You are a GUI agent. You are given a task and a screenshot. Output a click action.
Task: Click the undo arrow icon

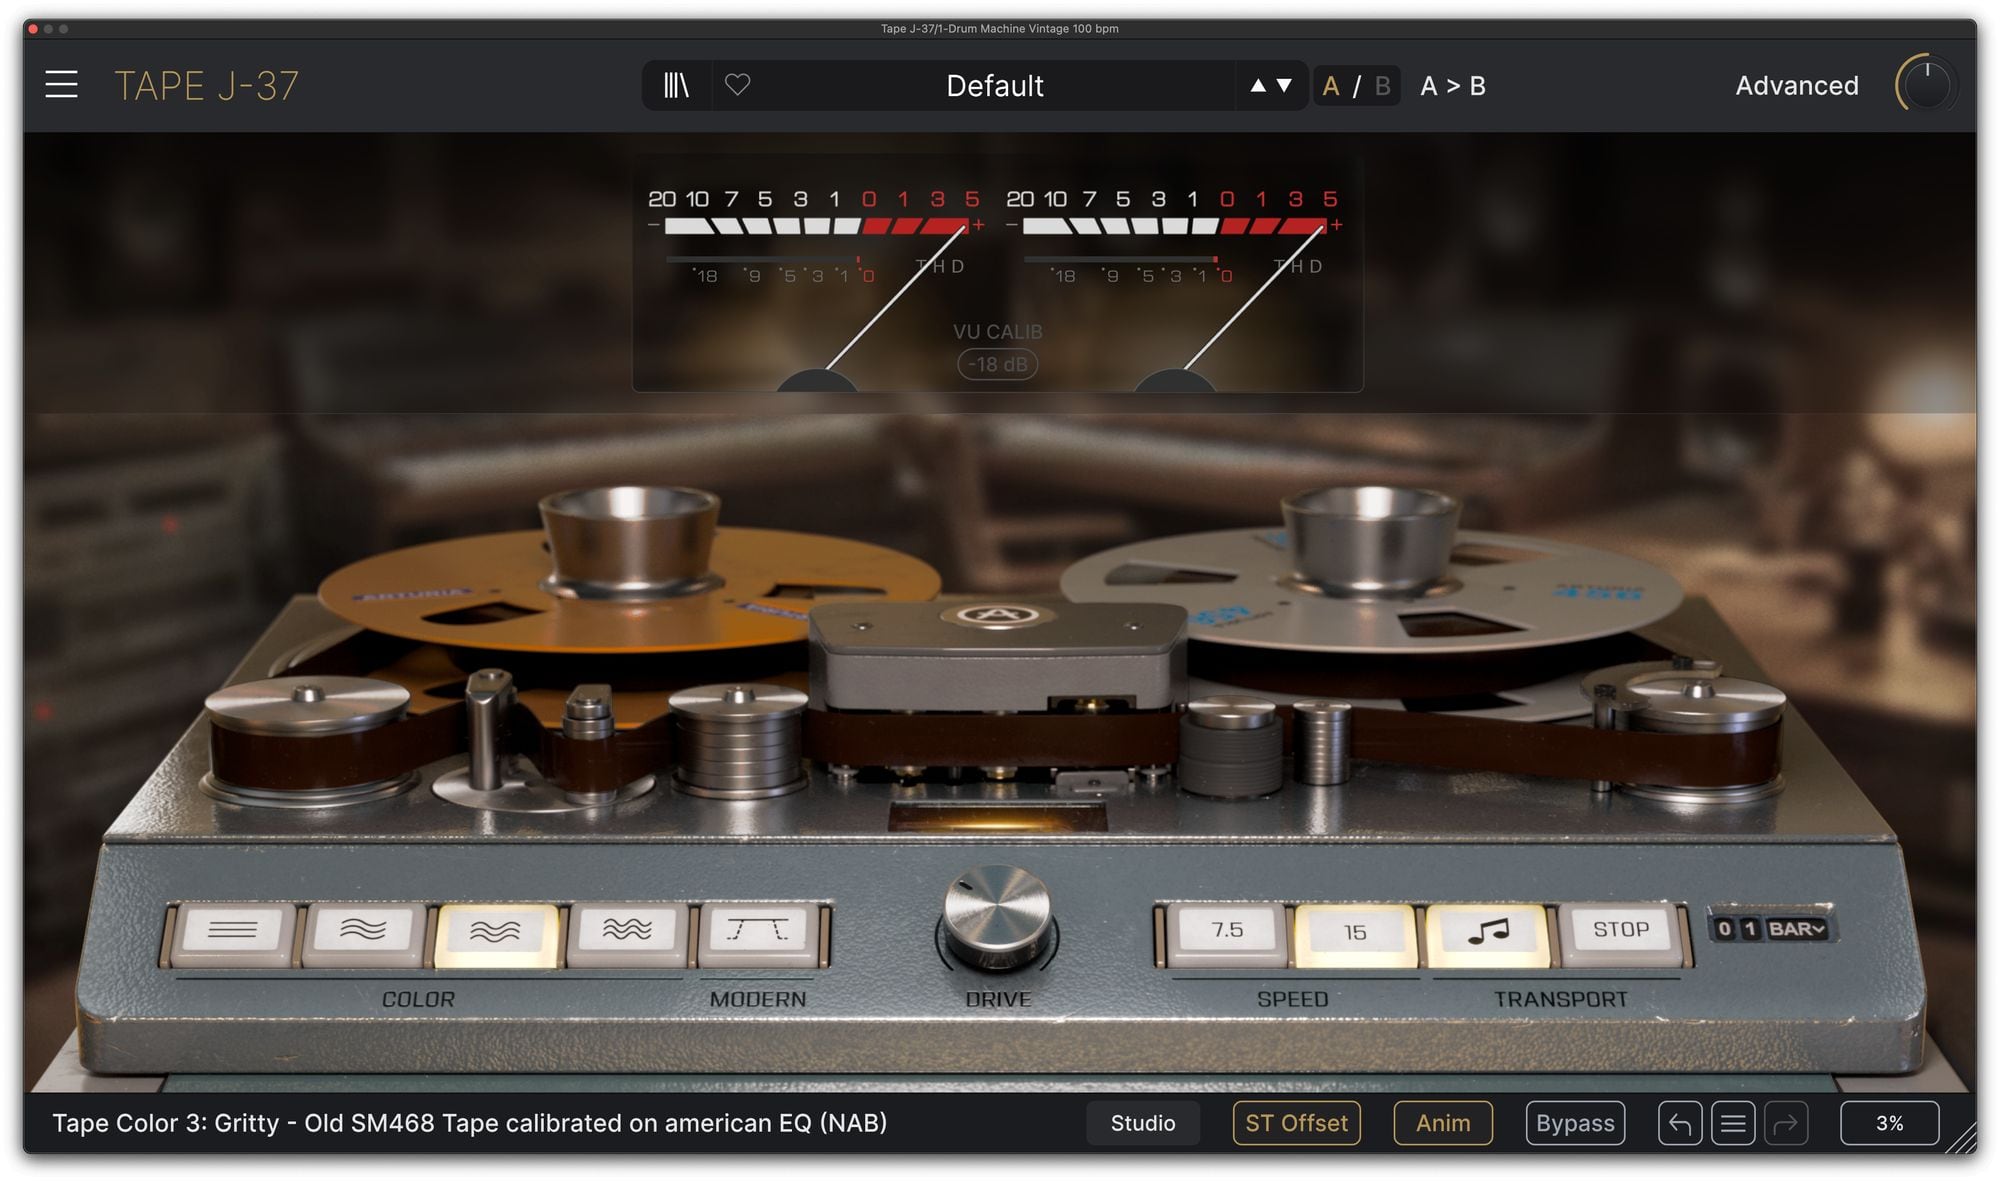(1679, 1123)
